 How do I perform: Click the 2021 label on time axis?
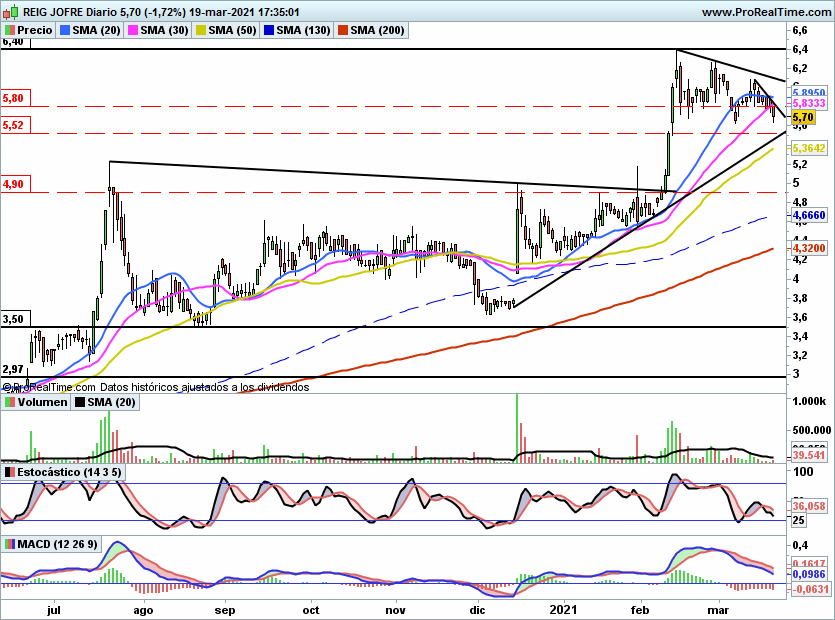563,610
